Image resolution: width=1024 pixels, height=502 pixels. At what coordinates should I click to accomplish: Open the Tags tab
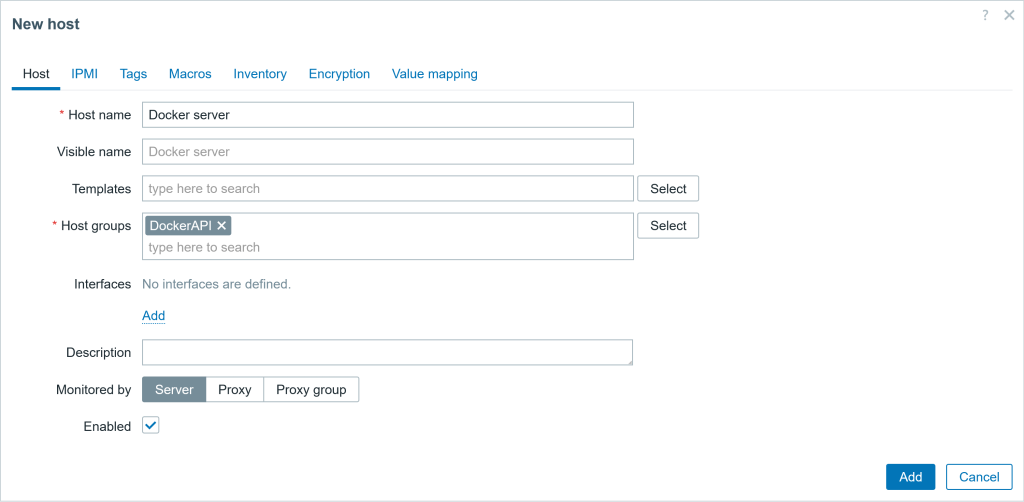point(133,74)
